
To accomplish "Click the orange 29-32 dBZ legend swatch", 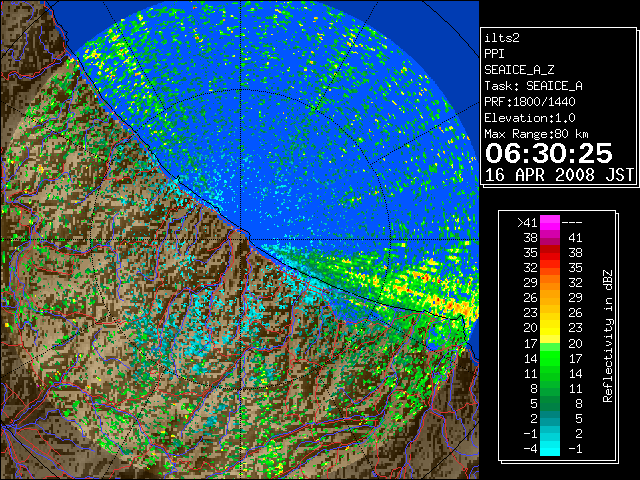I will tap(550, 282).
